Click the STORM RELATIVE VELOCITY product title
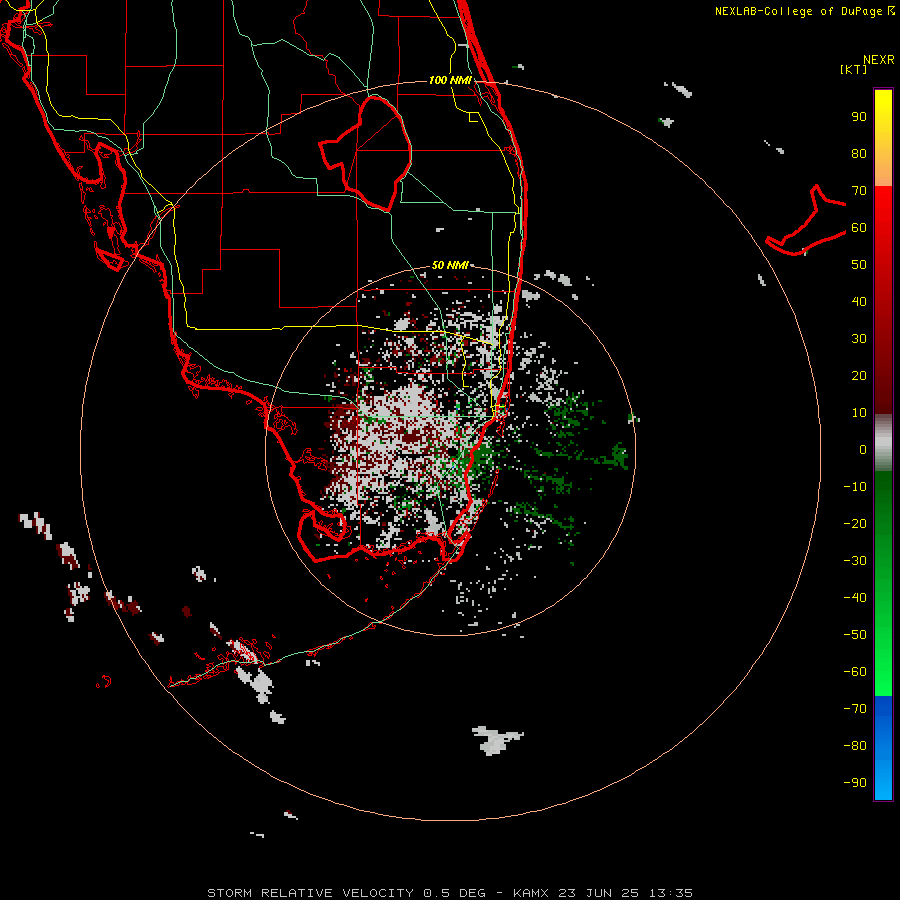The height and width of the screenshot is (900, 900). pos(310,893)
